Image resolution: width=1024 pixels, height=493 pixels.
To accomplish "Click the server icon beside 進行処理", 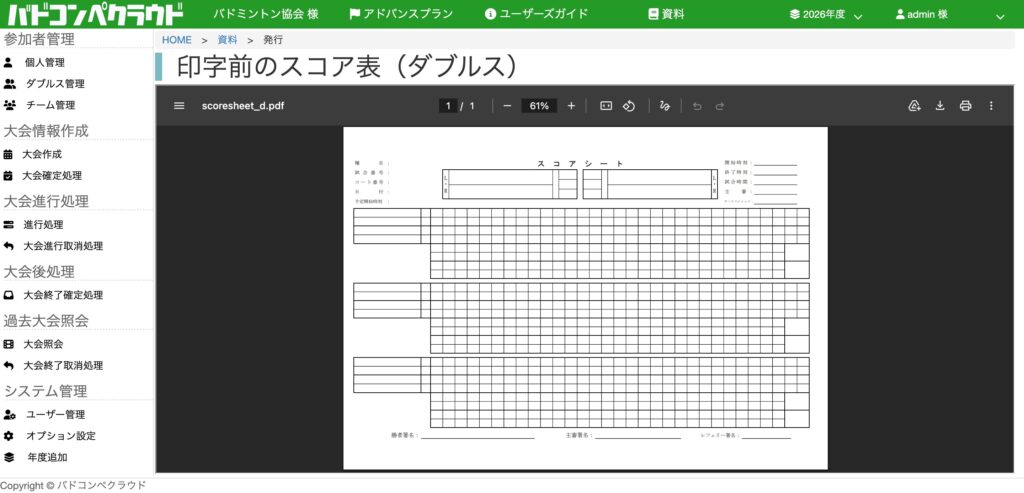I will pos(8,225).
